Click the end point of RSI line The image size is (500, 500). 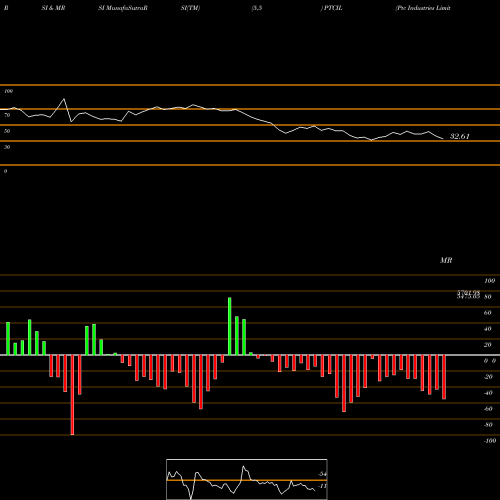(443, 139)
